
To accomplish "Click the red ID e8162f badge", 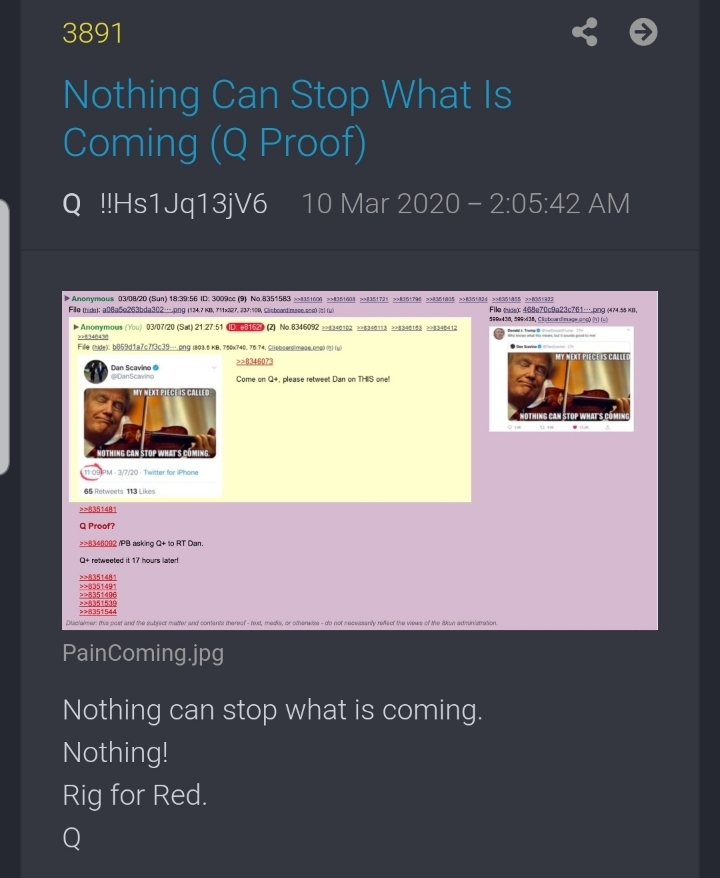I will tap(245, 327).
